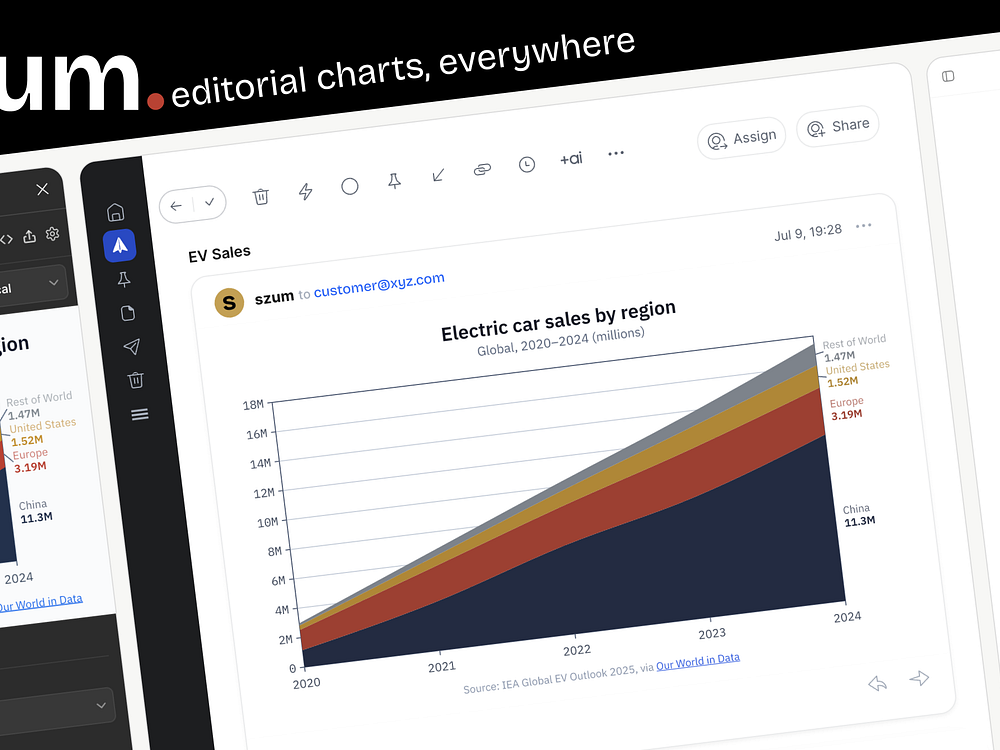Open pinned items in sidebar
Image resolution: width=1000 pixels, height=750 pixels.
coord(124,279)
